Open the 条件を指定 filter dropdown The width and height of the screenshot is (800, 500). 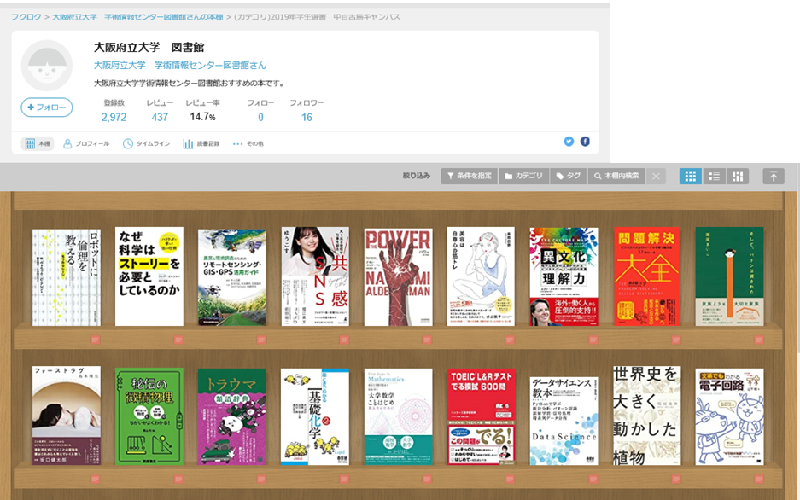point(469,176)
